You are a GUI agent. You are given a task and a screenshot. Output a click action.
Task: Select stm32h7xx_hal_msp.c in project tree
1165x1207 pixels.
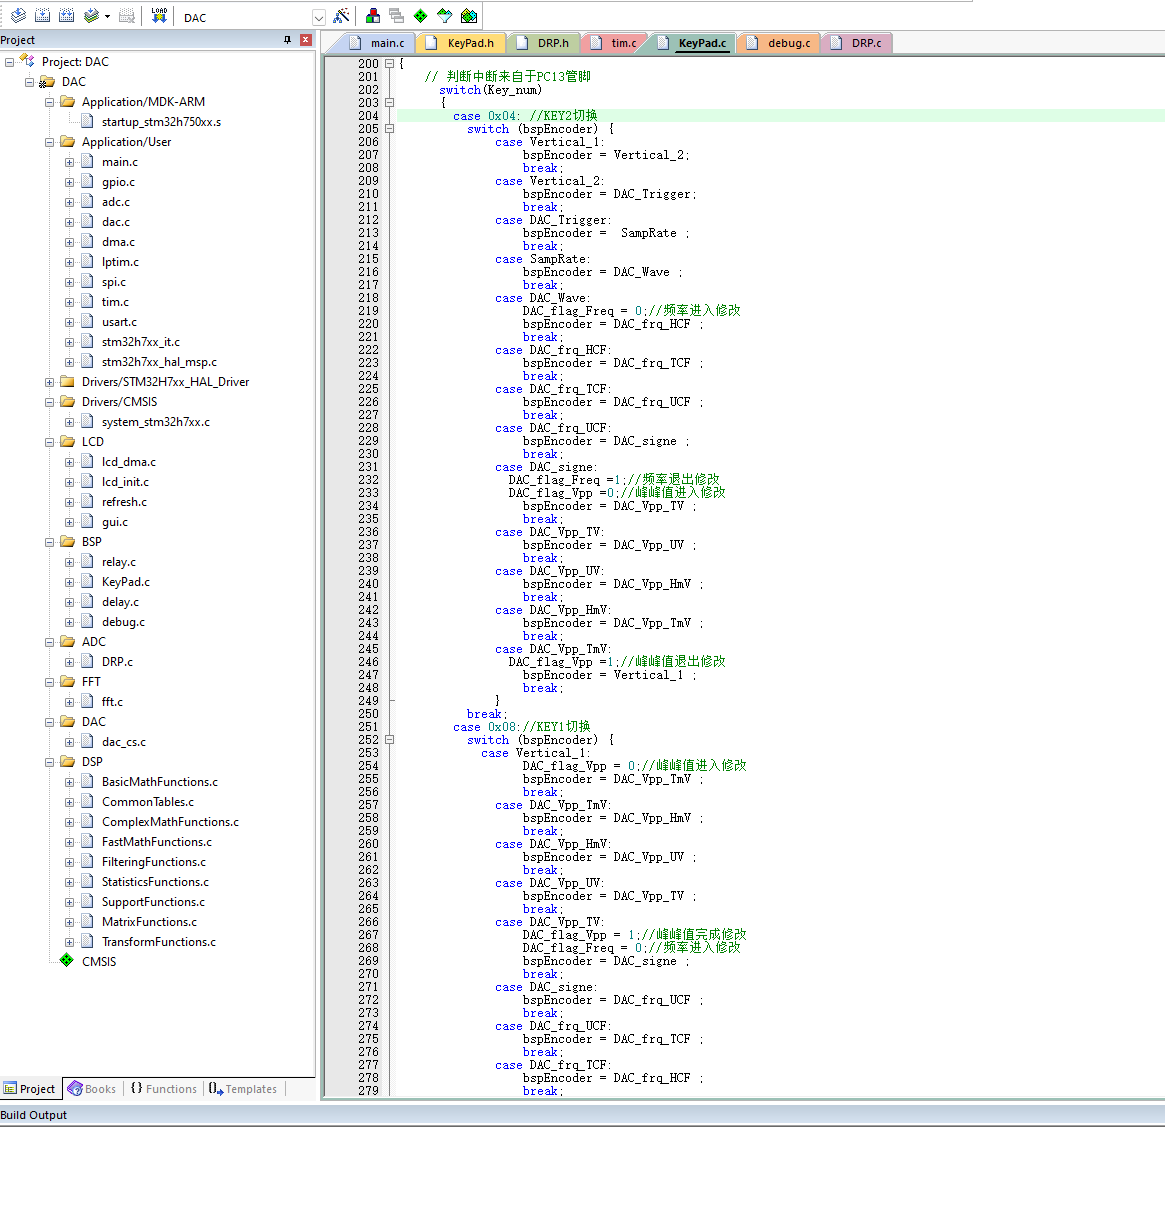tap(159, 362)
